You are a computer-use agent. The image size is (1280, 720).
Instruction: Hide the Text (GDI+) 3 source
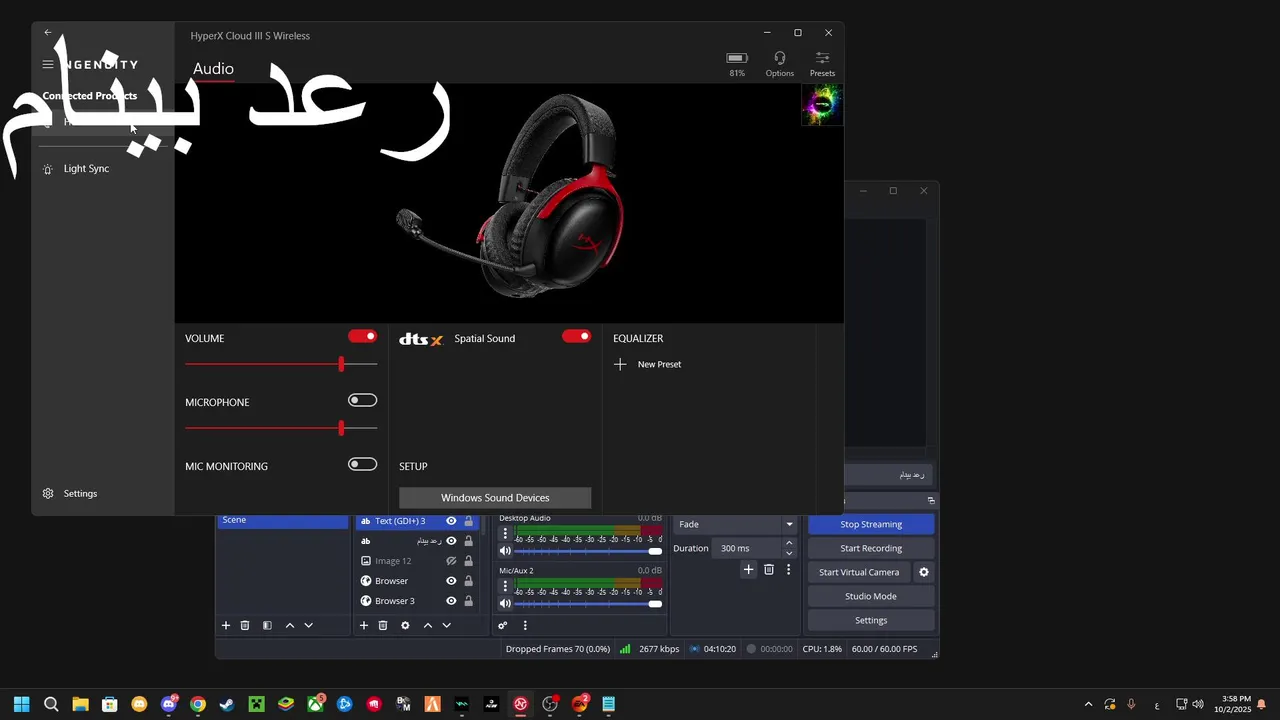(x=451, y=521)
